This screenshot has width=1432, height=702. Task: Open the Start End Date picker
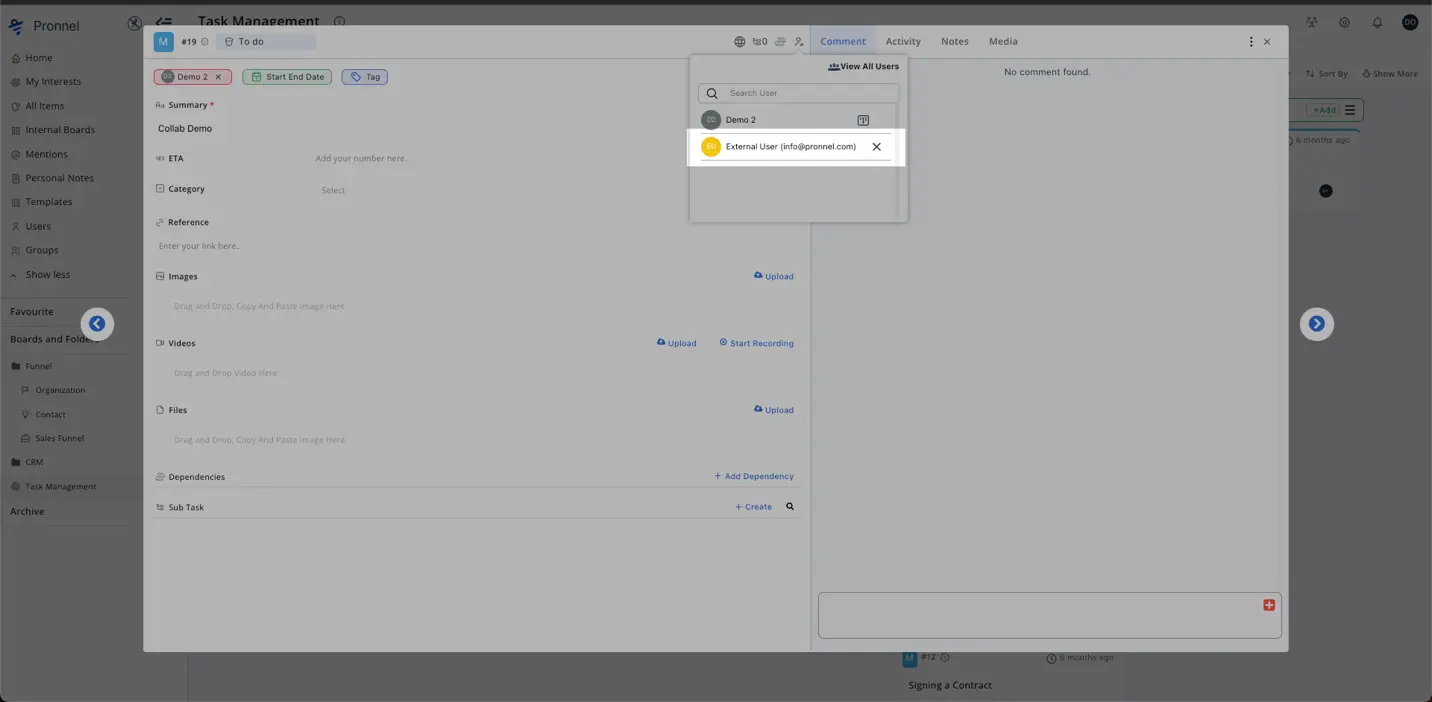pyautogui.click(x=287, y=77)
